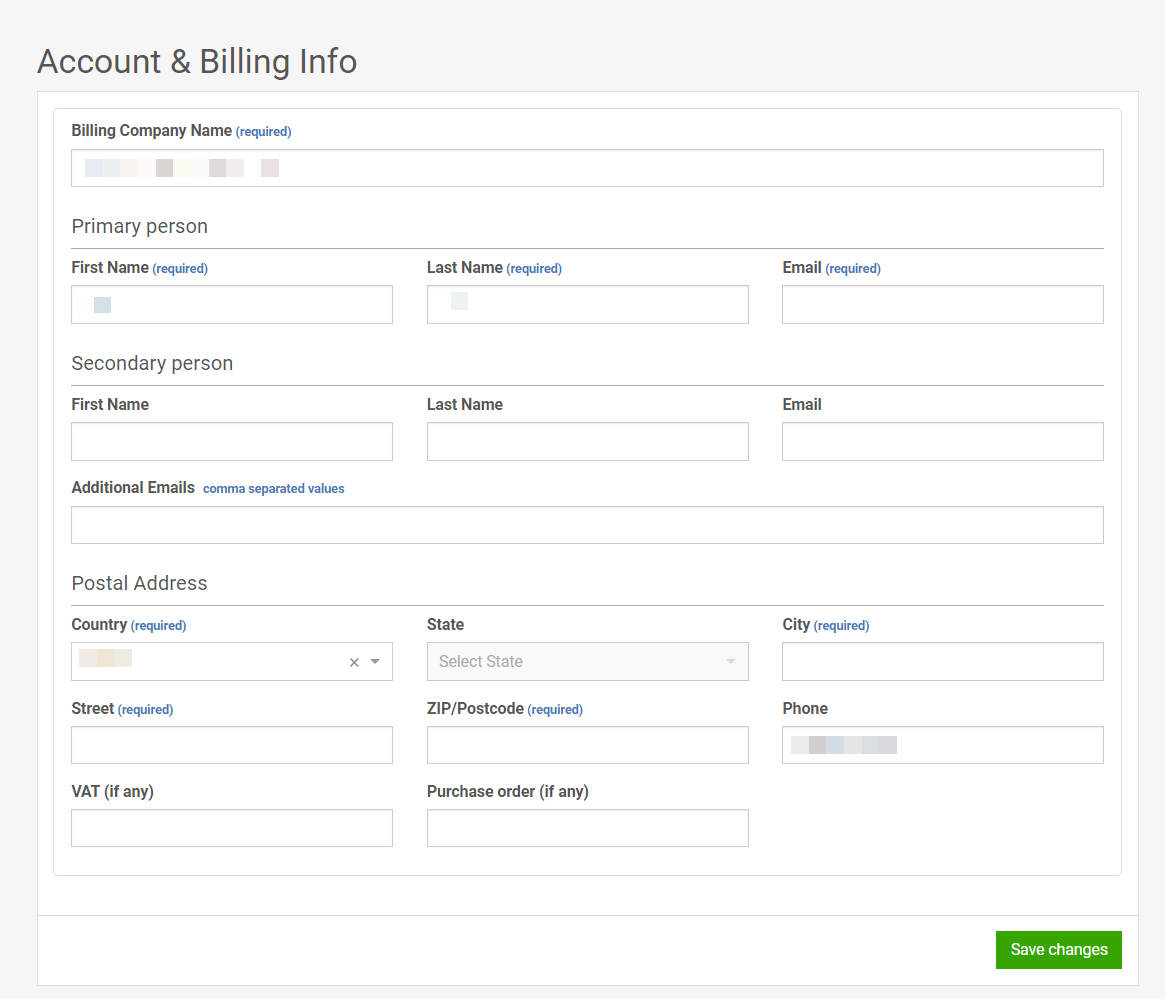Expand the State selector chevron
Viewport: 1165px width, 999px height.
pyautogui.click(x=733, y=661)
